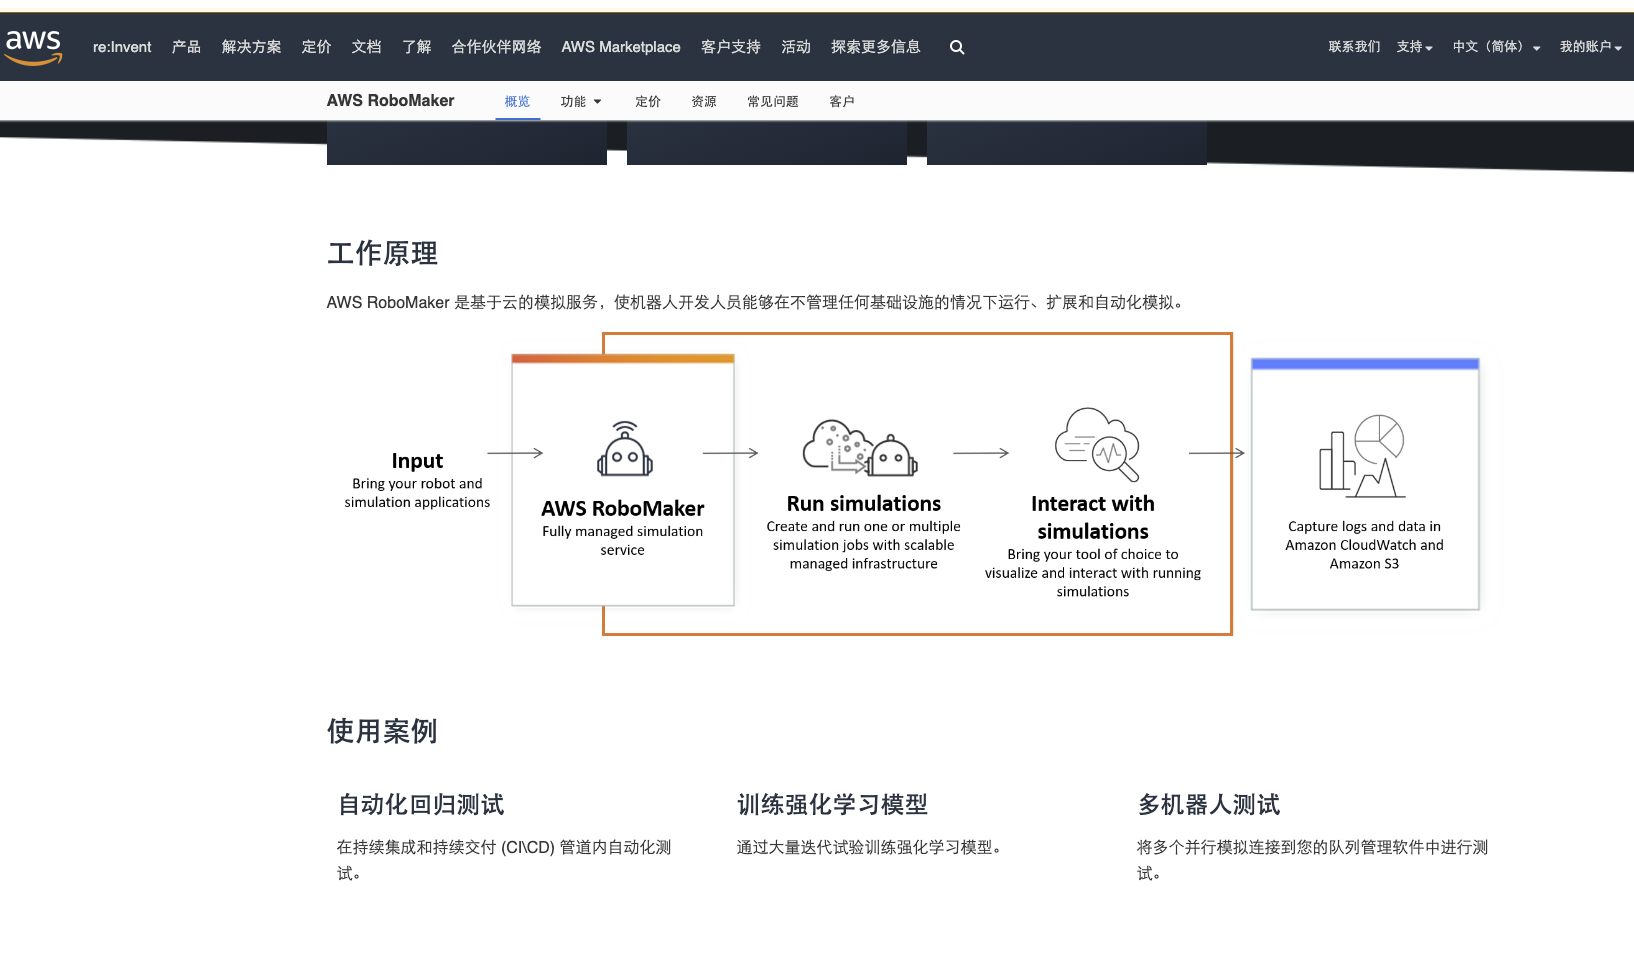Viewport: 1634px width, 960px height.
Task: Expand the 我的账户 account menu
Action: point(1590,47)
